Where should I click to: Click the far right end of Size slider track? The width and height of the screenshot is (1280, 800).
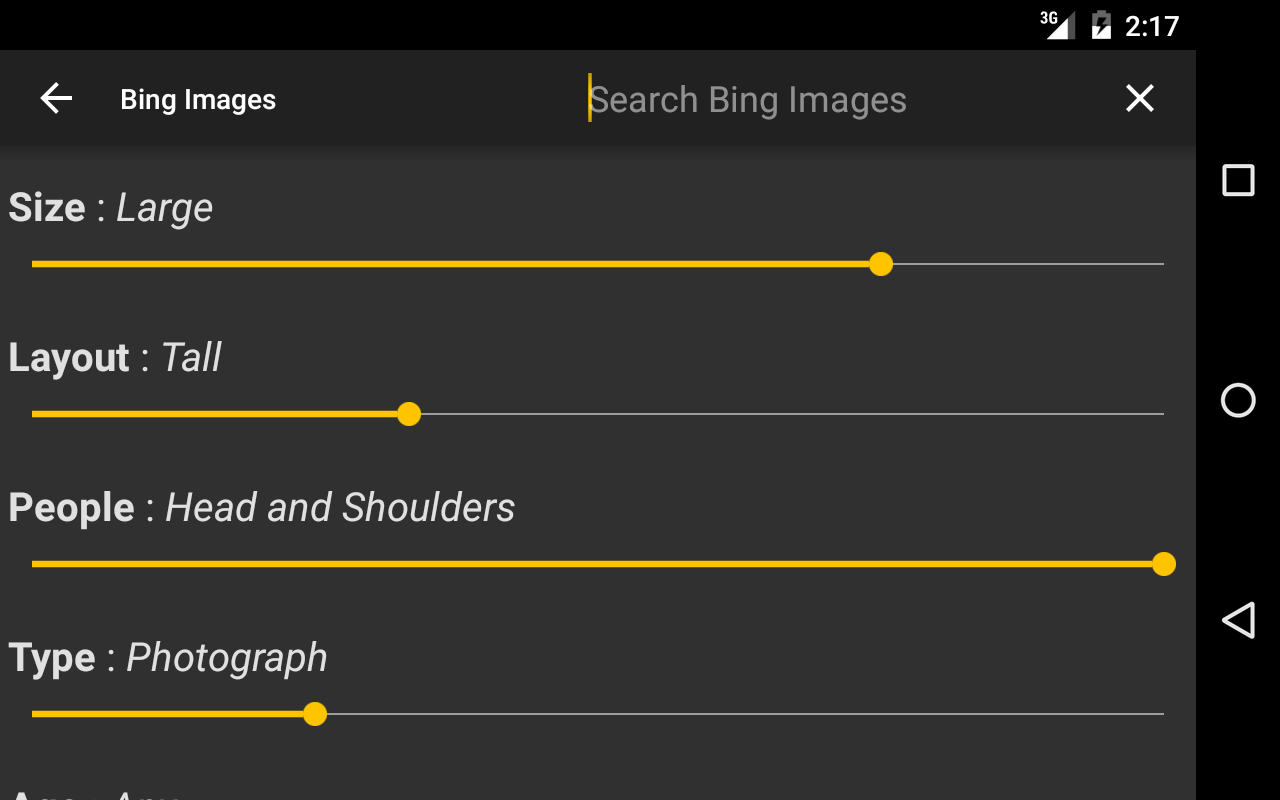point(1160,264)
